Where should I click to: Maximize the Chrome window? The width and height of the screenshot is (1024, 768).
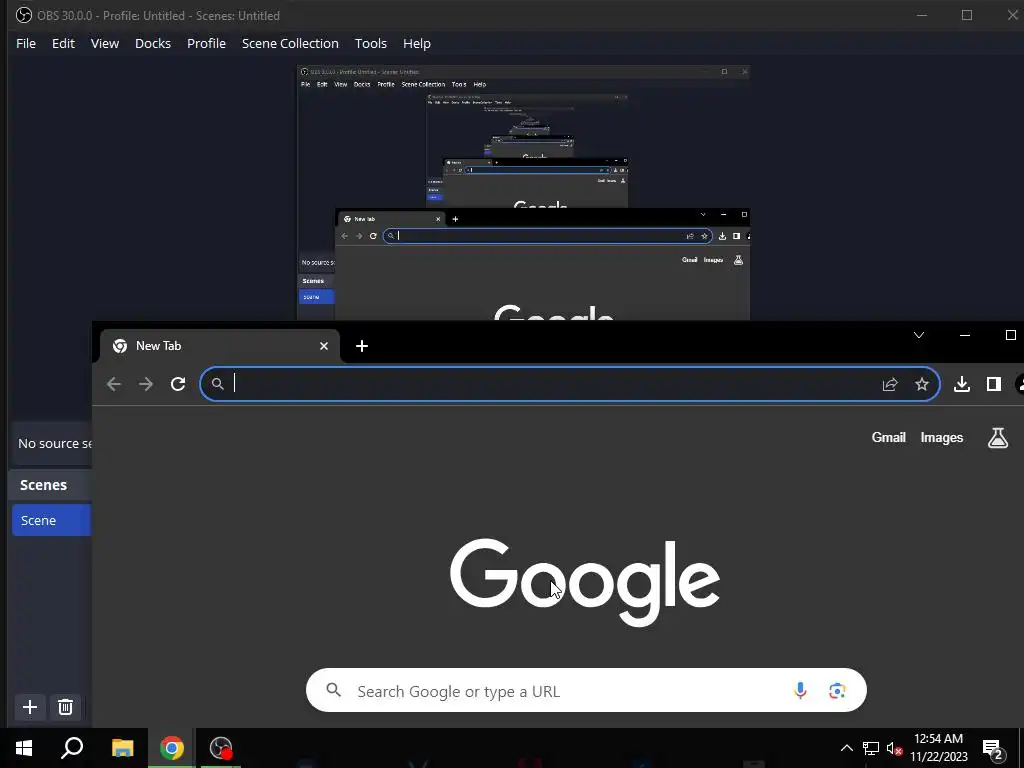point(1010,335)
